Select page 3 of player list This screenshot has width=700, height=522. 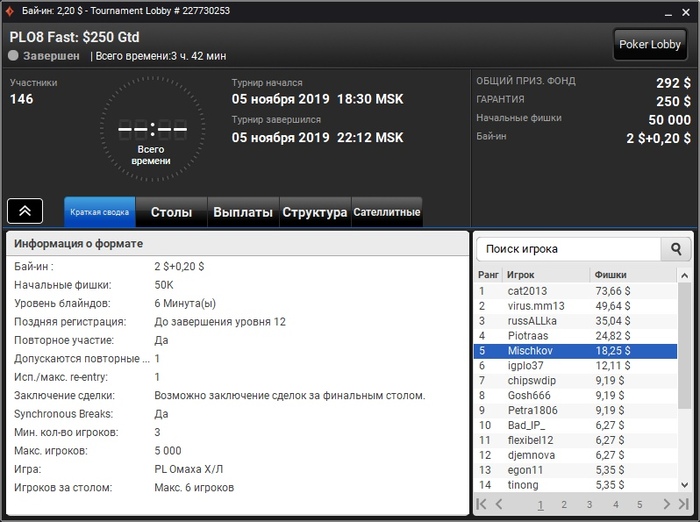click(589, 505)
